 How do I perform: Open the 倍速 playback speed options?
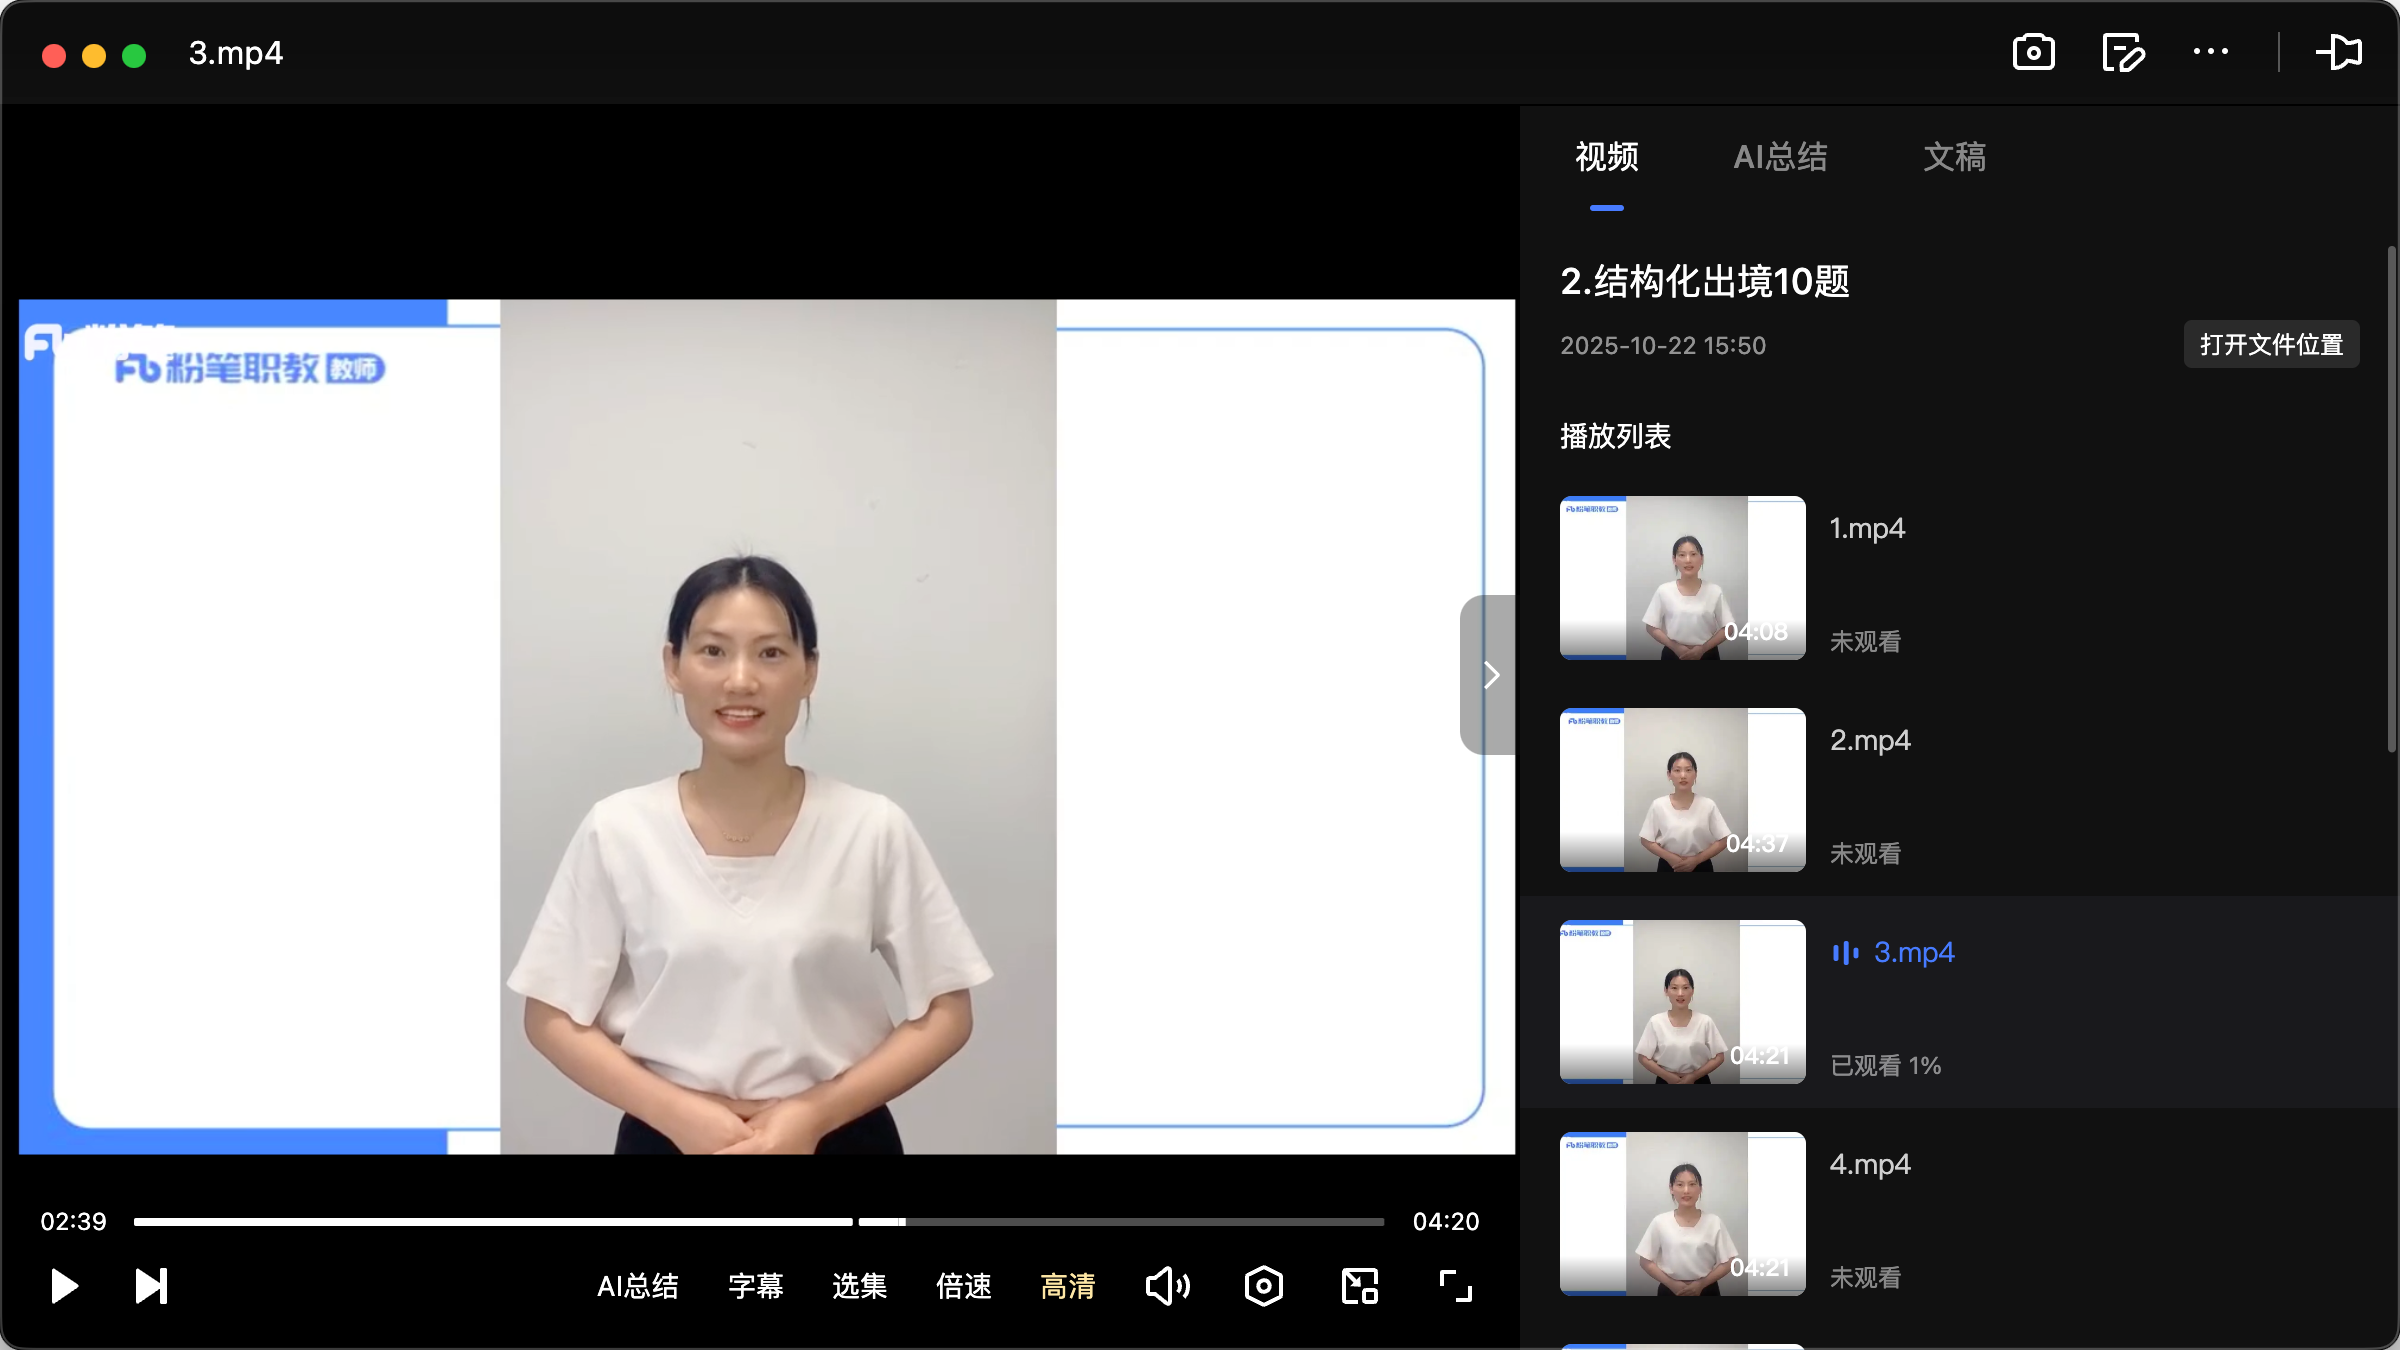click(x=963, y=1286)
